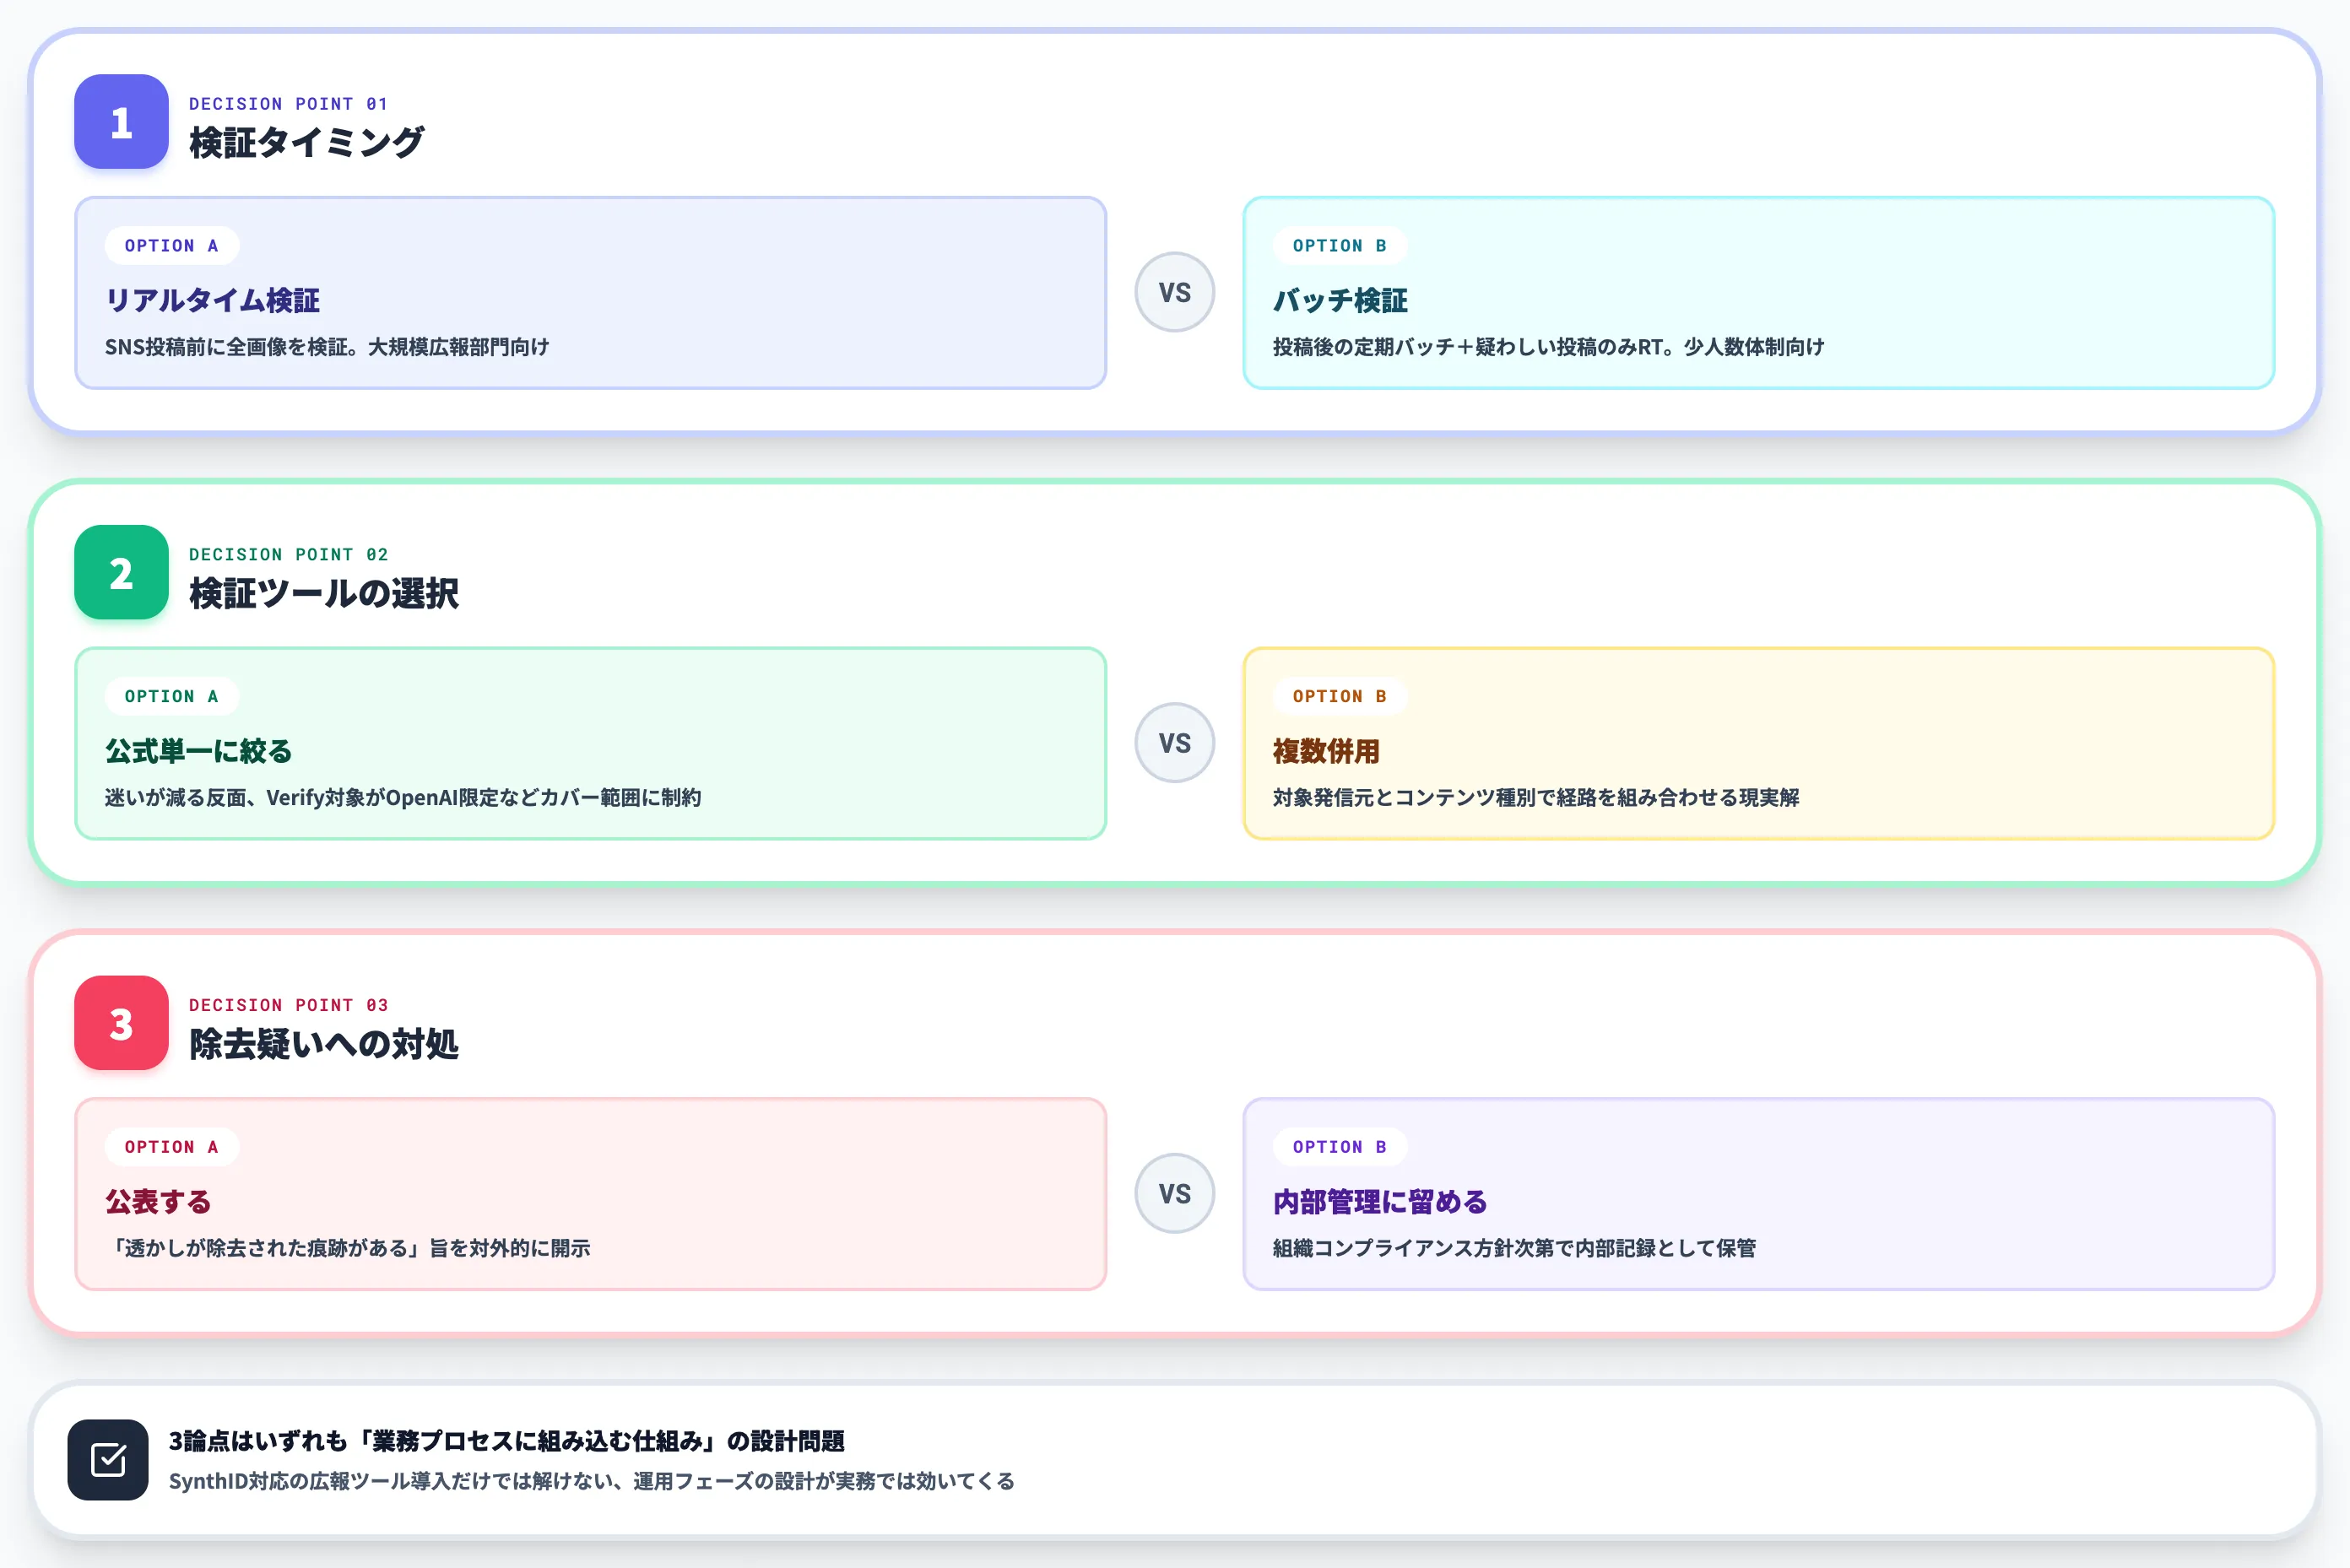2350x1568 pixels.
Task: Click the red number 3 badge
Action: pos(121,1023)
